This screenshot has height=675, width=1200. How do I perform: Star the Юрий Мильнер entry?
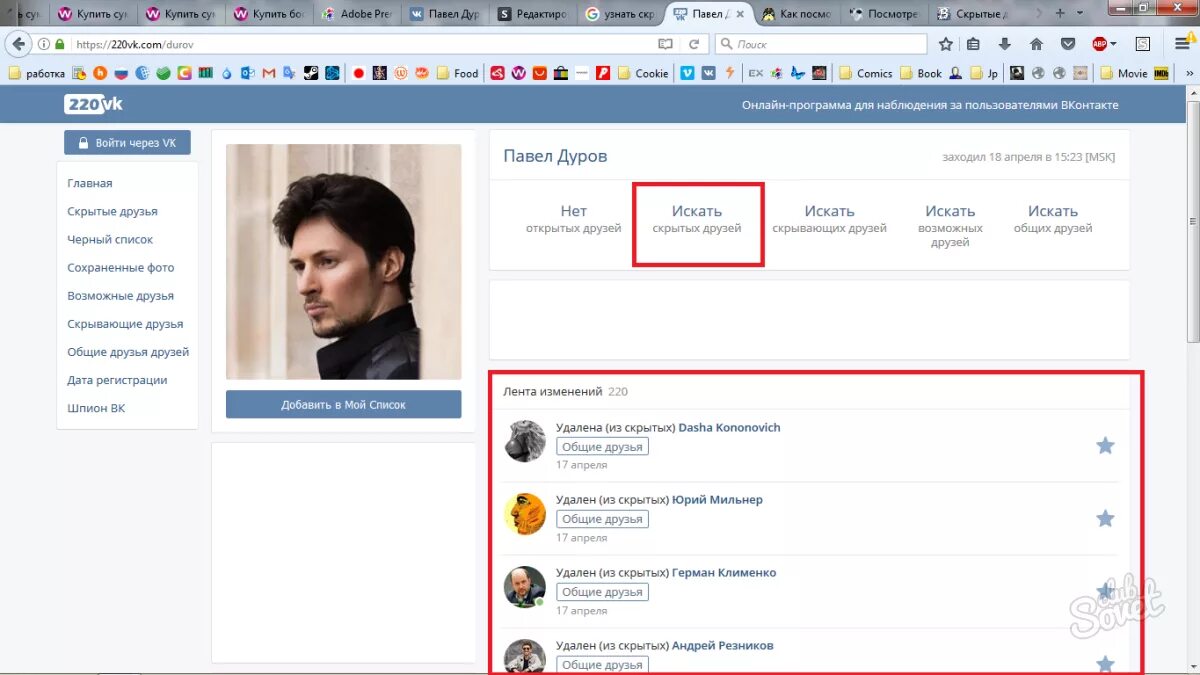1105,518
